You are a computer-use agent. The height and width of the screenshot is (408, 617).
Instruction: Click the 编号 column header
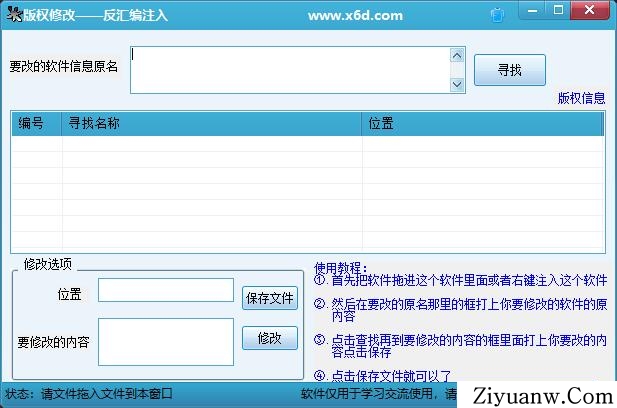coord(37,124)
